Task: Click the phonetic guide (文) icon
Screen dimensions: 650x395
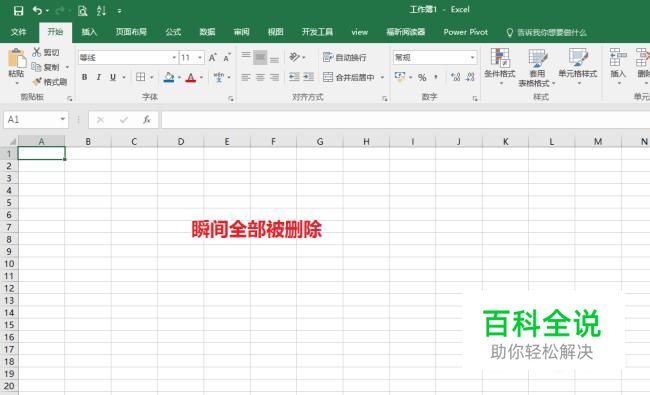Action: point(218,77)
